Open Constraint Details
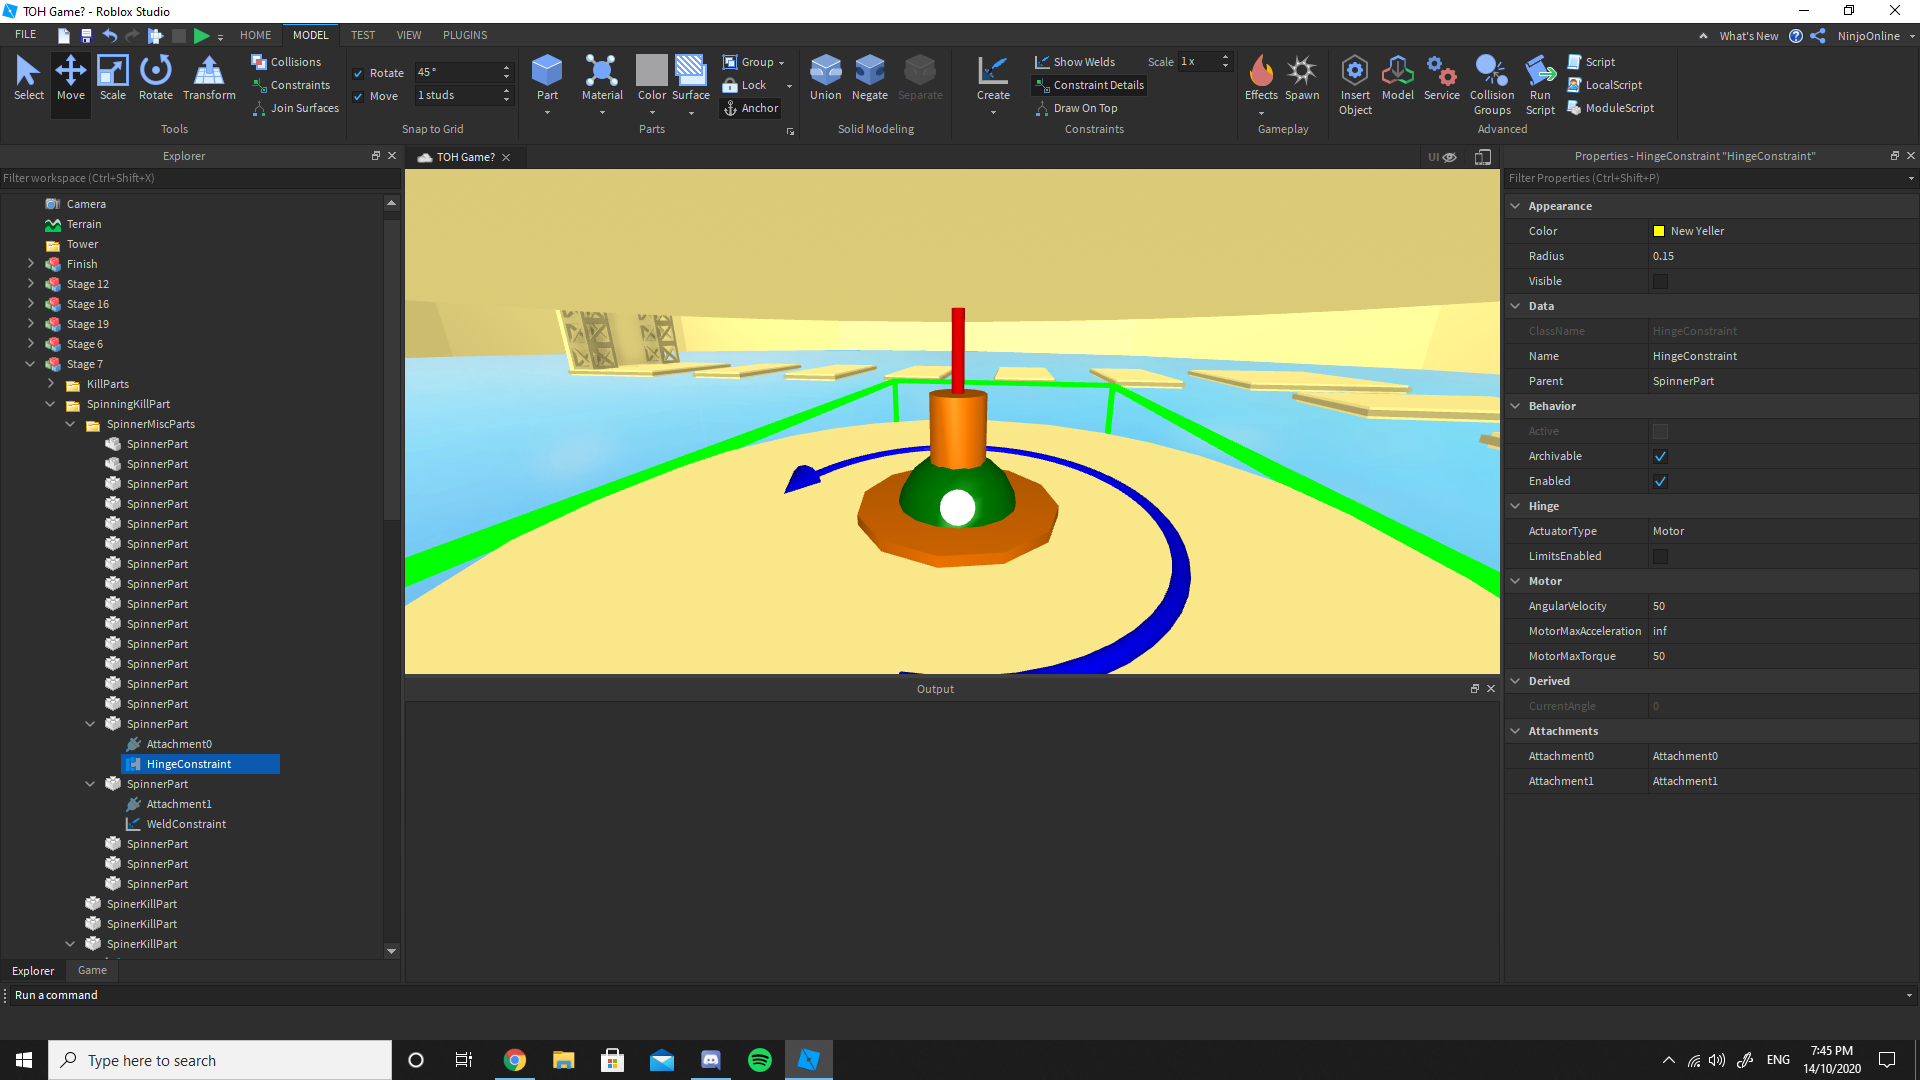Image resolution: width=1920 pixels, height=1080 pixels. [1088, 85]
